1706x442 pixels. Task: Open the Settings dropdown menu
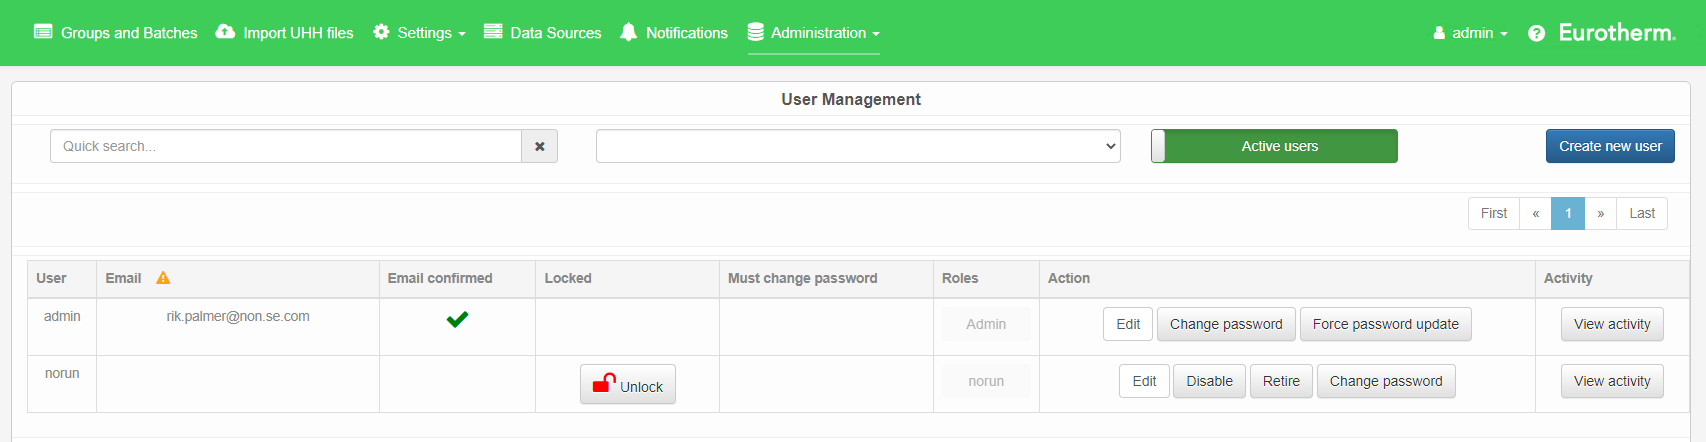pos(420,33)
